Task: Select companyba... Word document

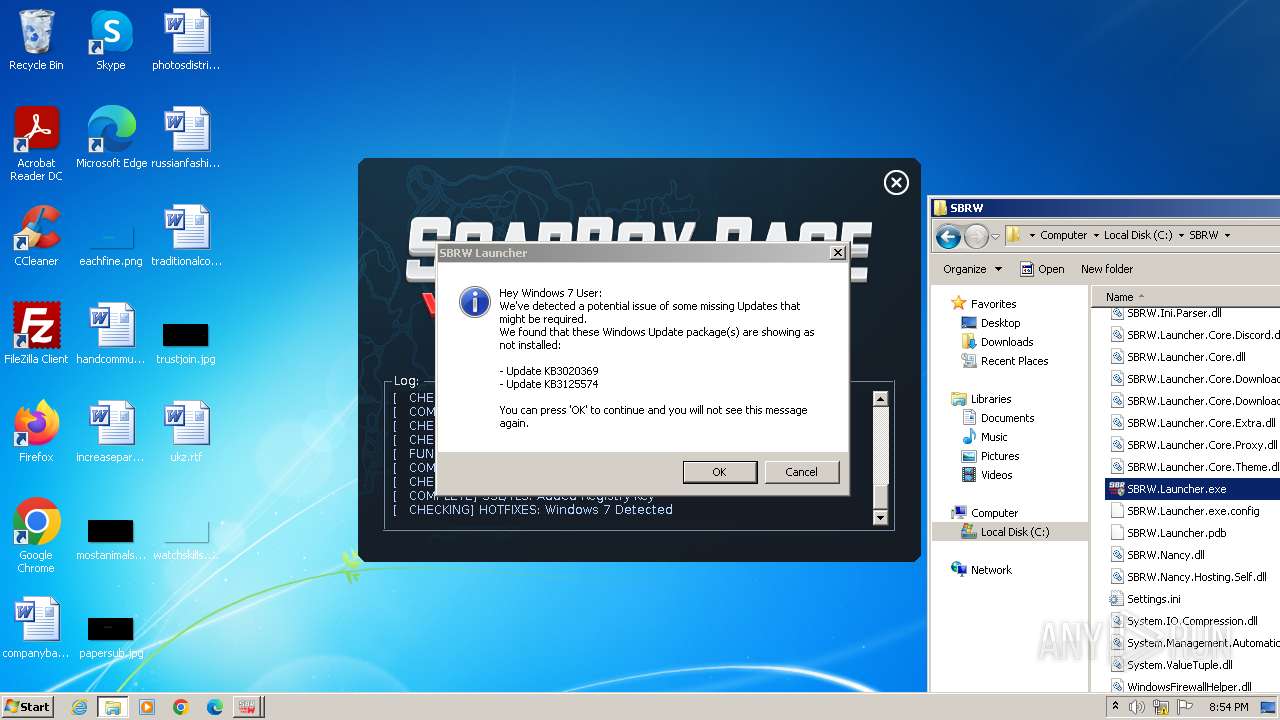Action: pos(36,628)
